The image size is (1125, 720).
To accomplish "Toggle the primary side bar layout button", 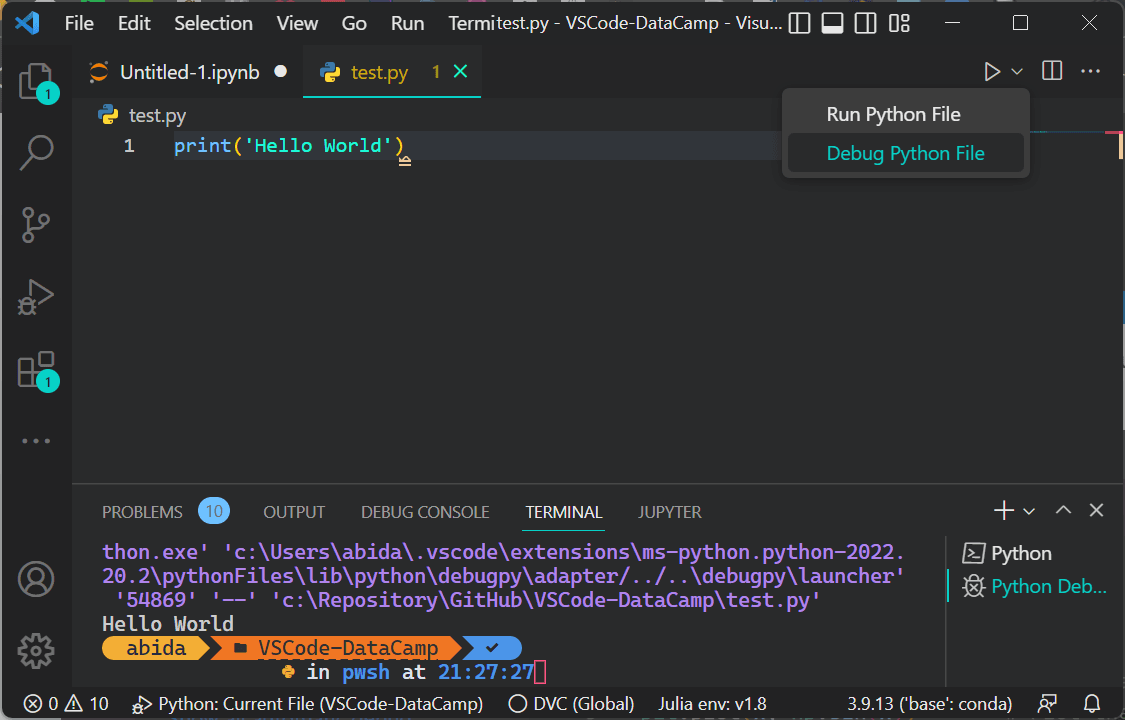I will click(799, 23).
